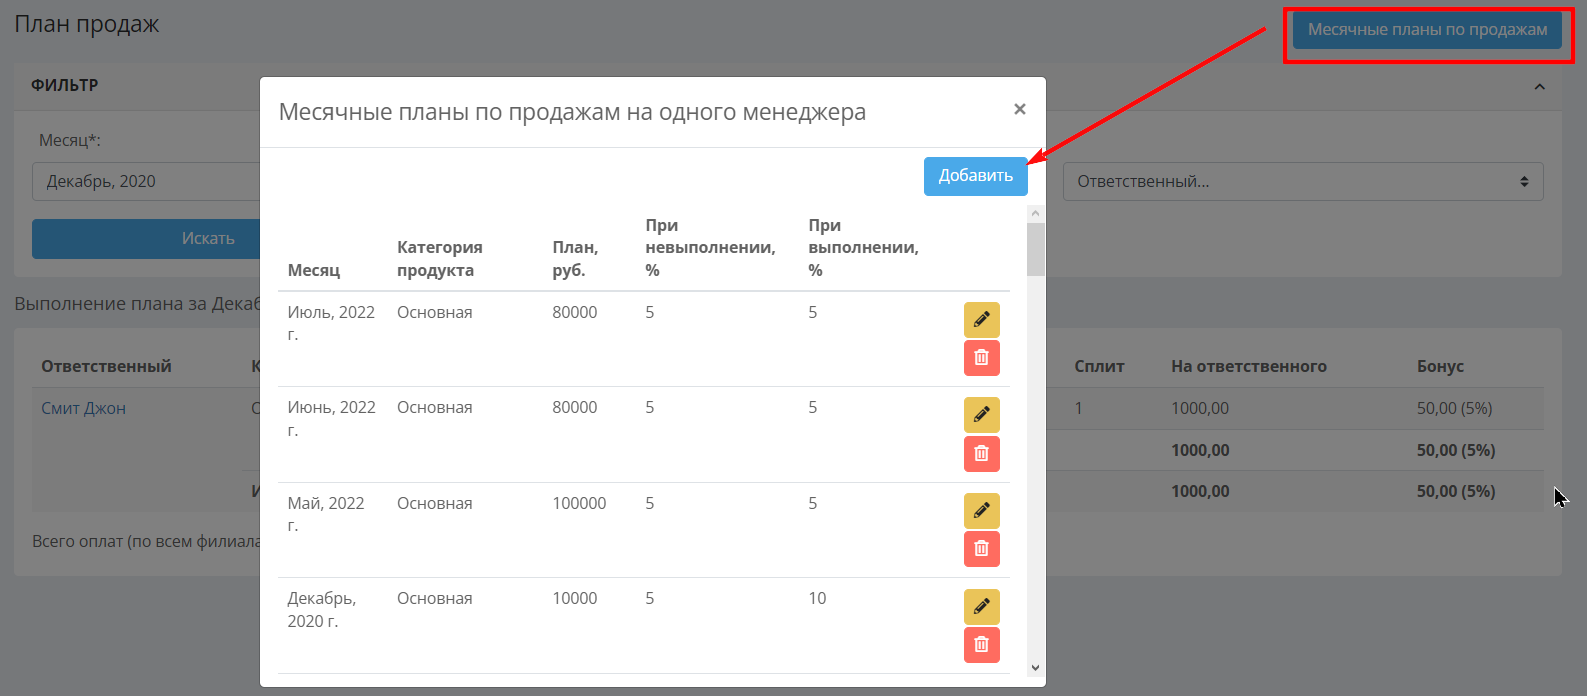Click the Добавить button

pyautogui.click(x=975, y=176)
